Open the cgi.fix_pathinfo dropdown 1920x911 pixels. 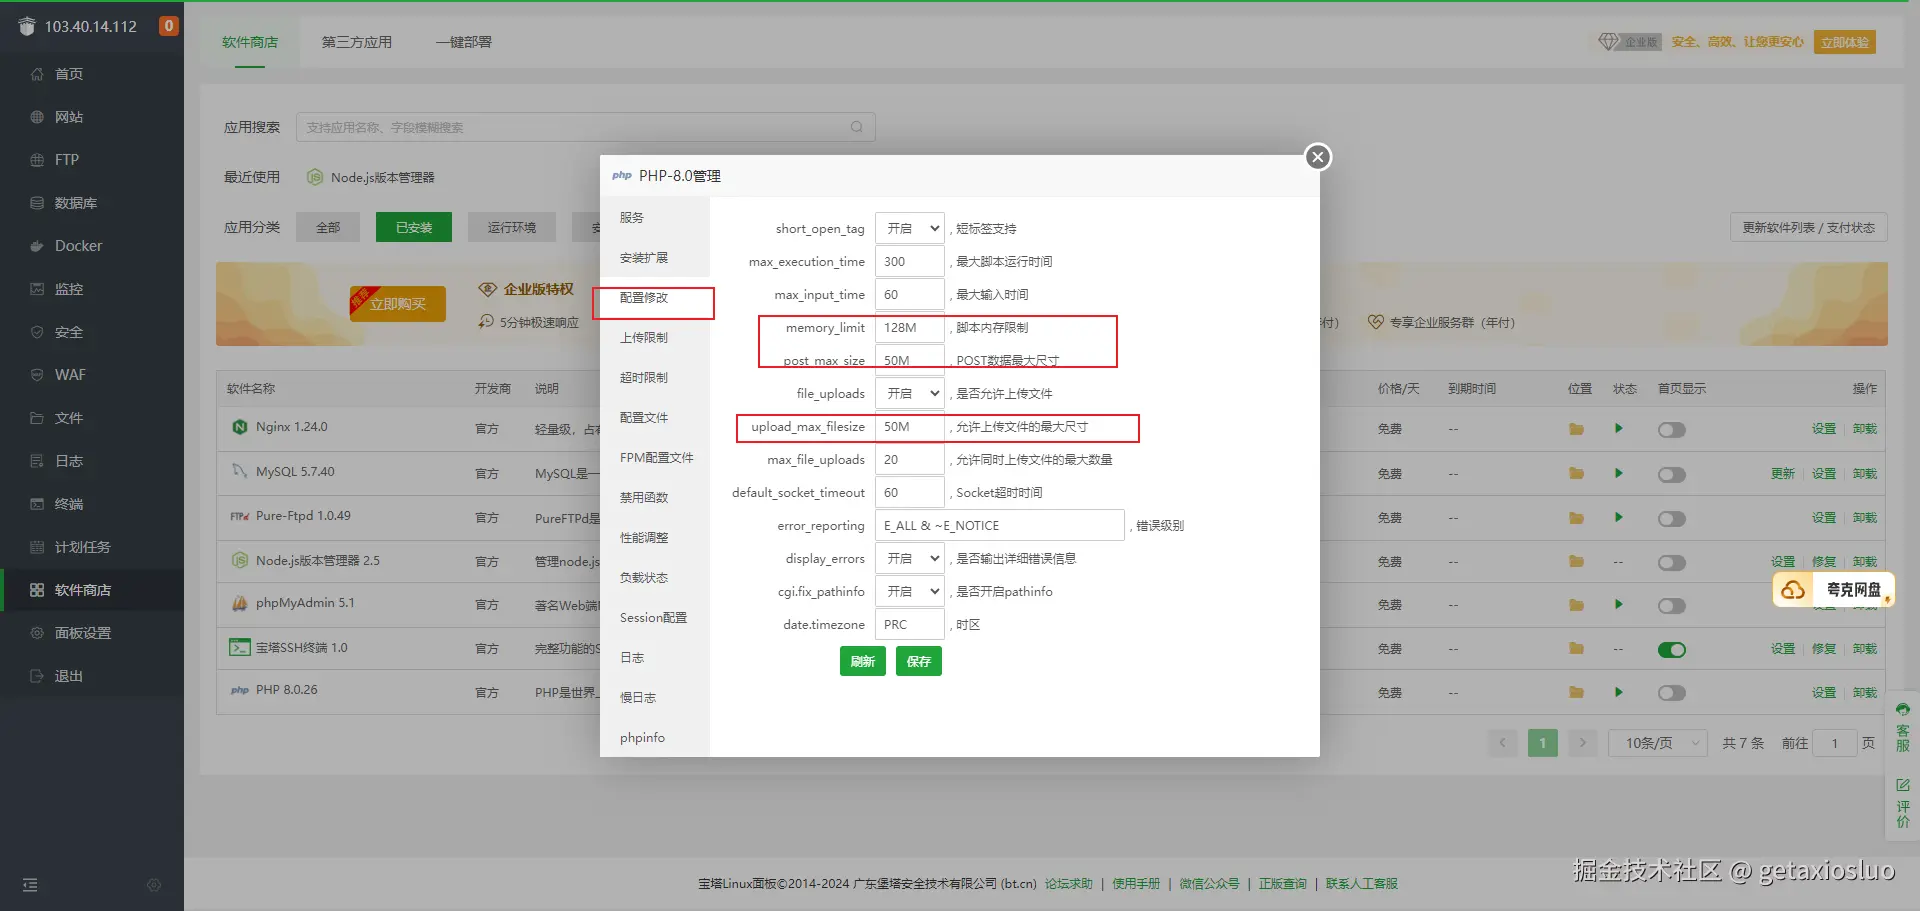pyautogui.click(x=909, y=591)
